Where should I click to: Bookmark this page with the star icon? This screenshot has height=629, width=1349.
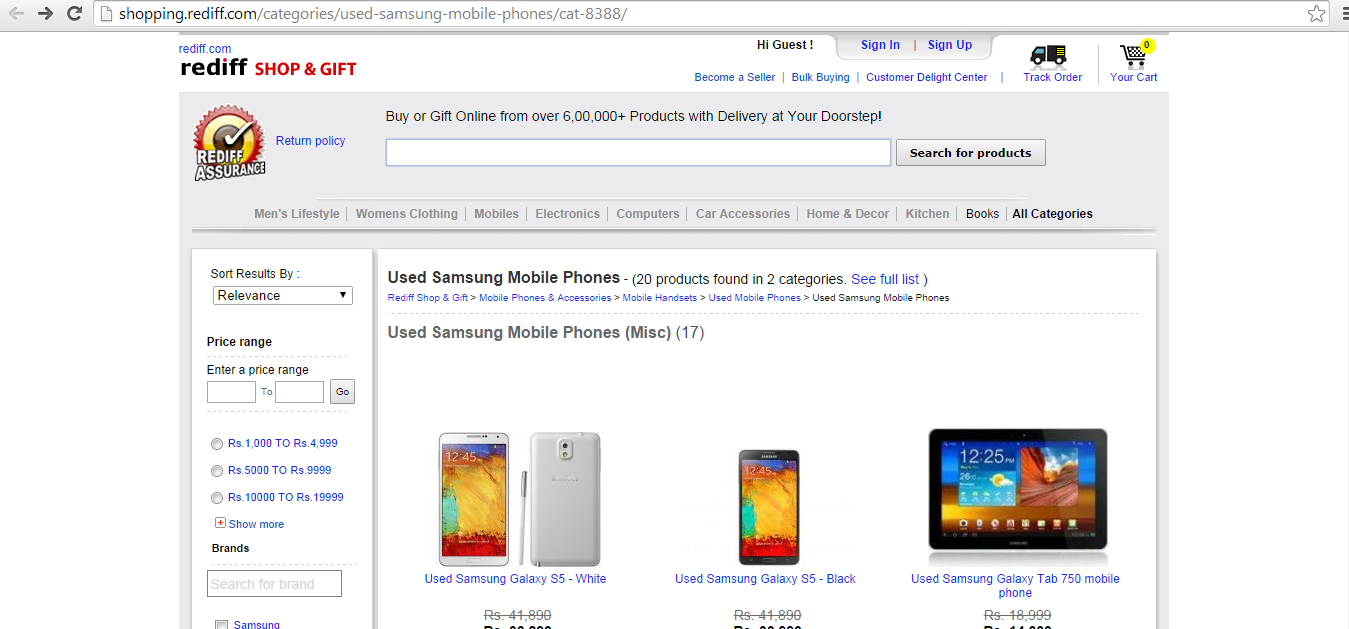coord(1317,14)
